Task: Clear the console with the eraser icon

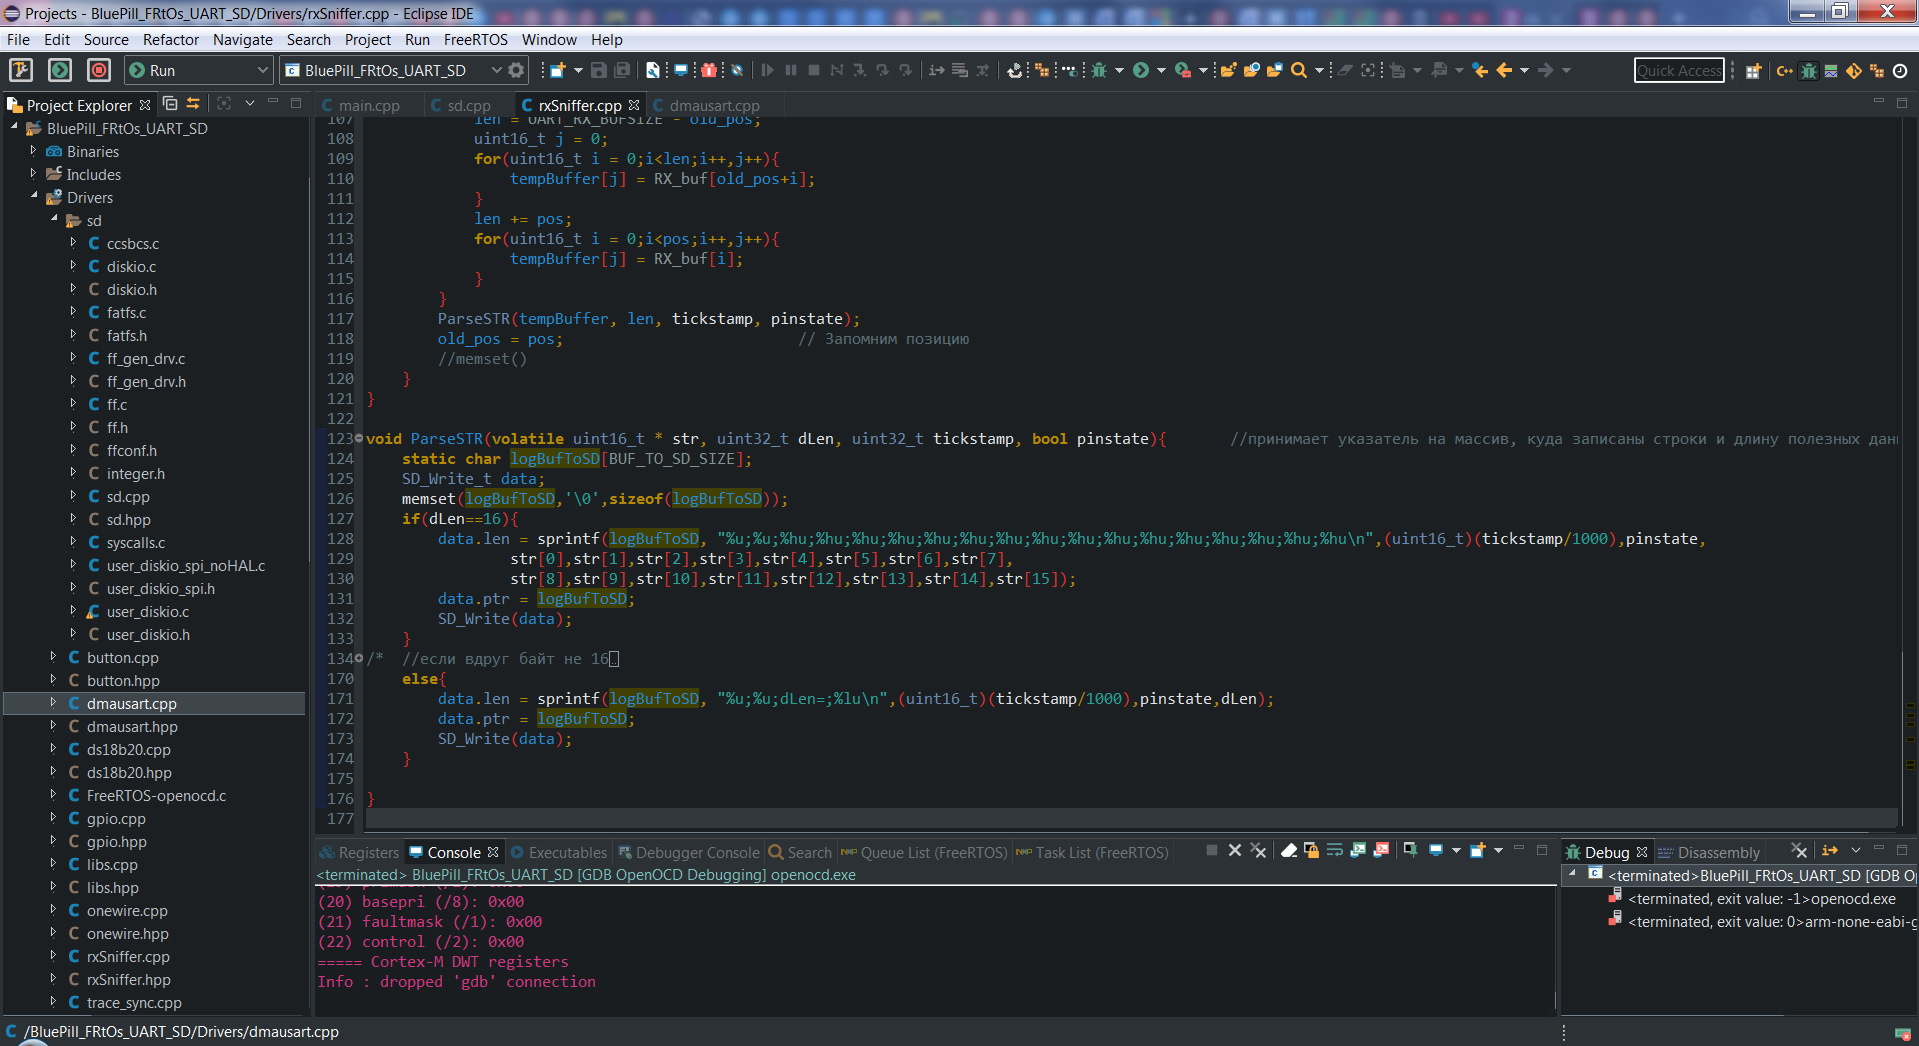Action: (x=1289, y=851)
